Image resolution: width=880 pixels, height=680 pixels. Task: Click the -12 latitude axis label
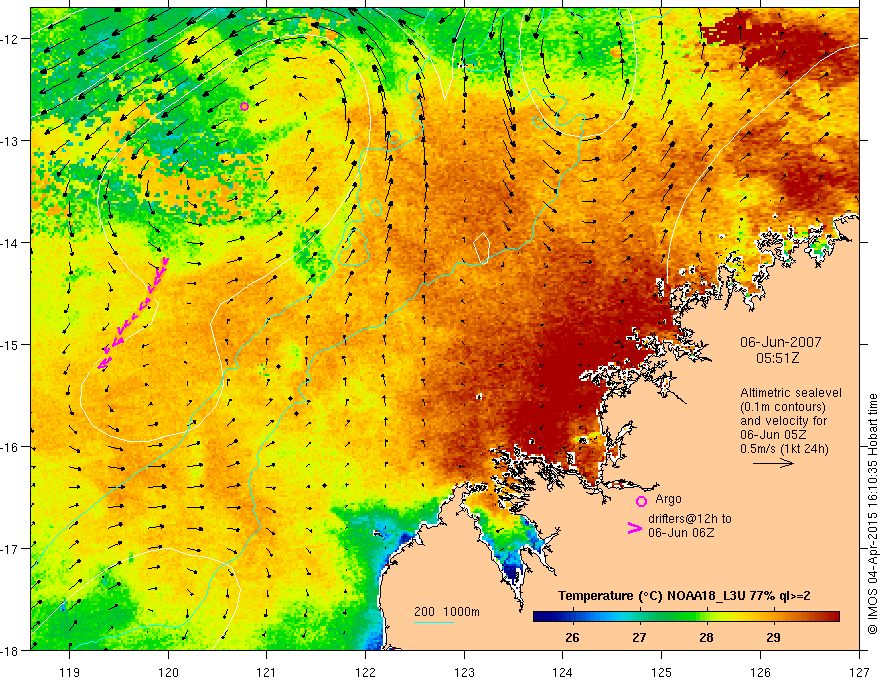11,39
